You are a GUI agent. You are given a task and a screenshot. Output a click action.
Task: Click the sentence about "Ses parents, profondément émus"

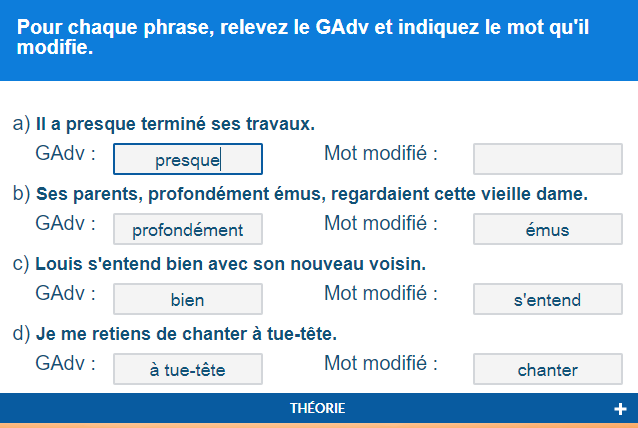[311, 193]
